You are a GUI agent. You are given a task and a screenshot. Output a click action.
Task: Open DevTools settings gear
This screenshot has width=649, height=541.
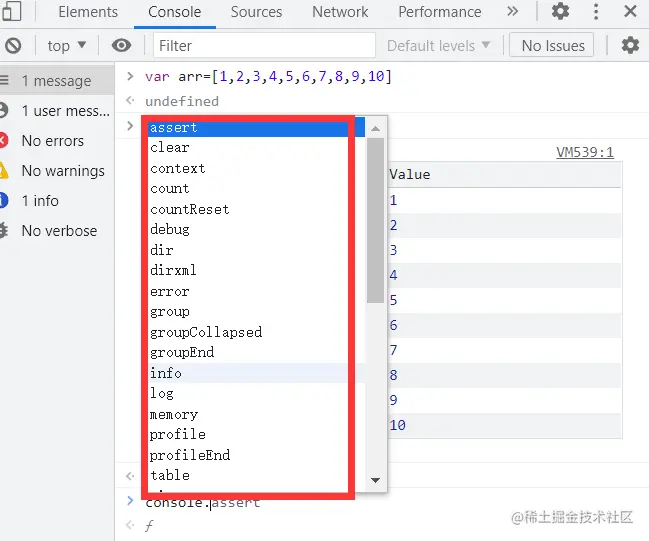pyautogui.click(x=560, y=12)
